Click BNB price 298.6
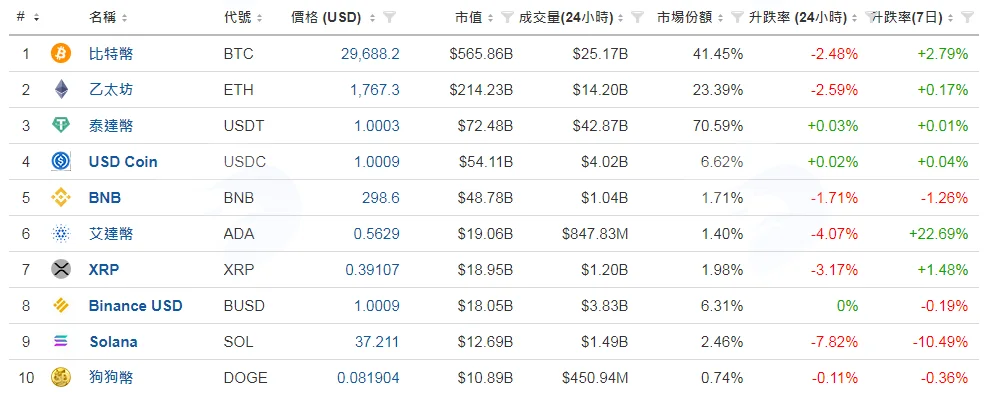Screen dimensions: 986x408 tap(380, 198)
